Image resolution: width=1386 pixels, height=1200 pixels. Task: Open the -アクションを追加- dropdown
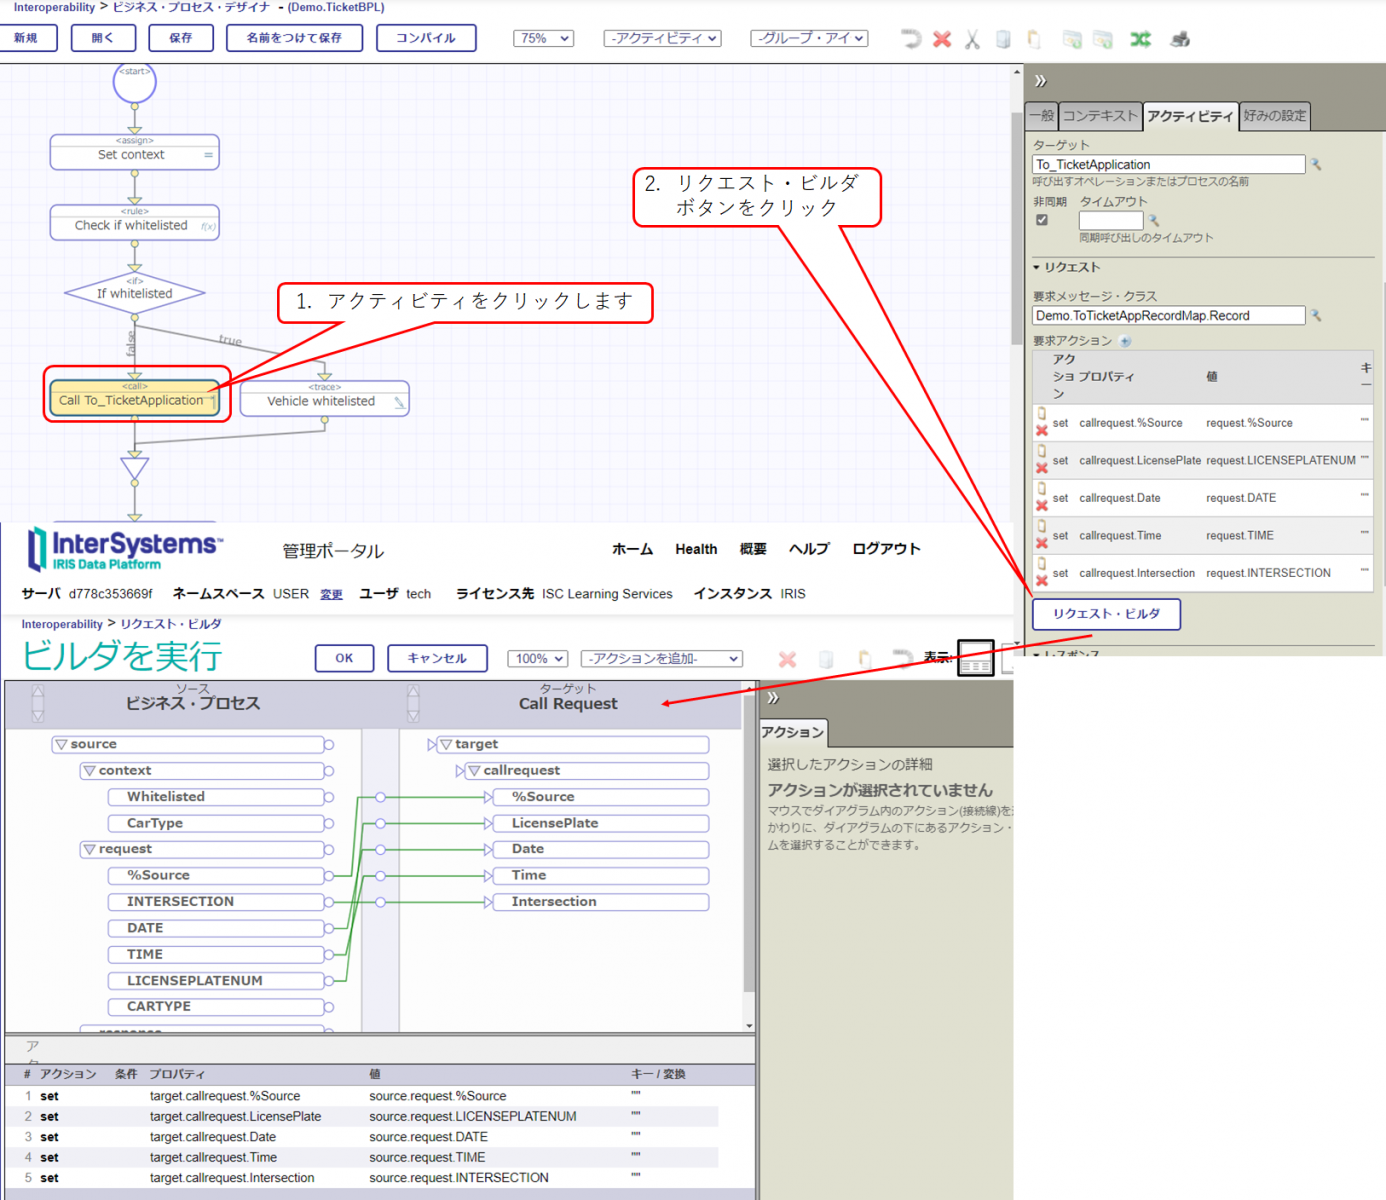click(x=662, y=659)
